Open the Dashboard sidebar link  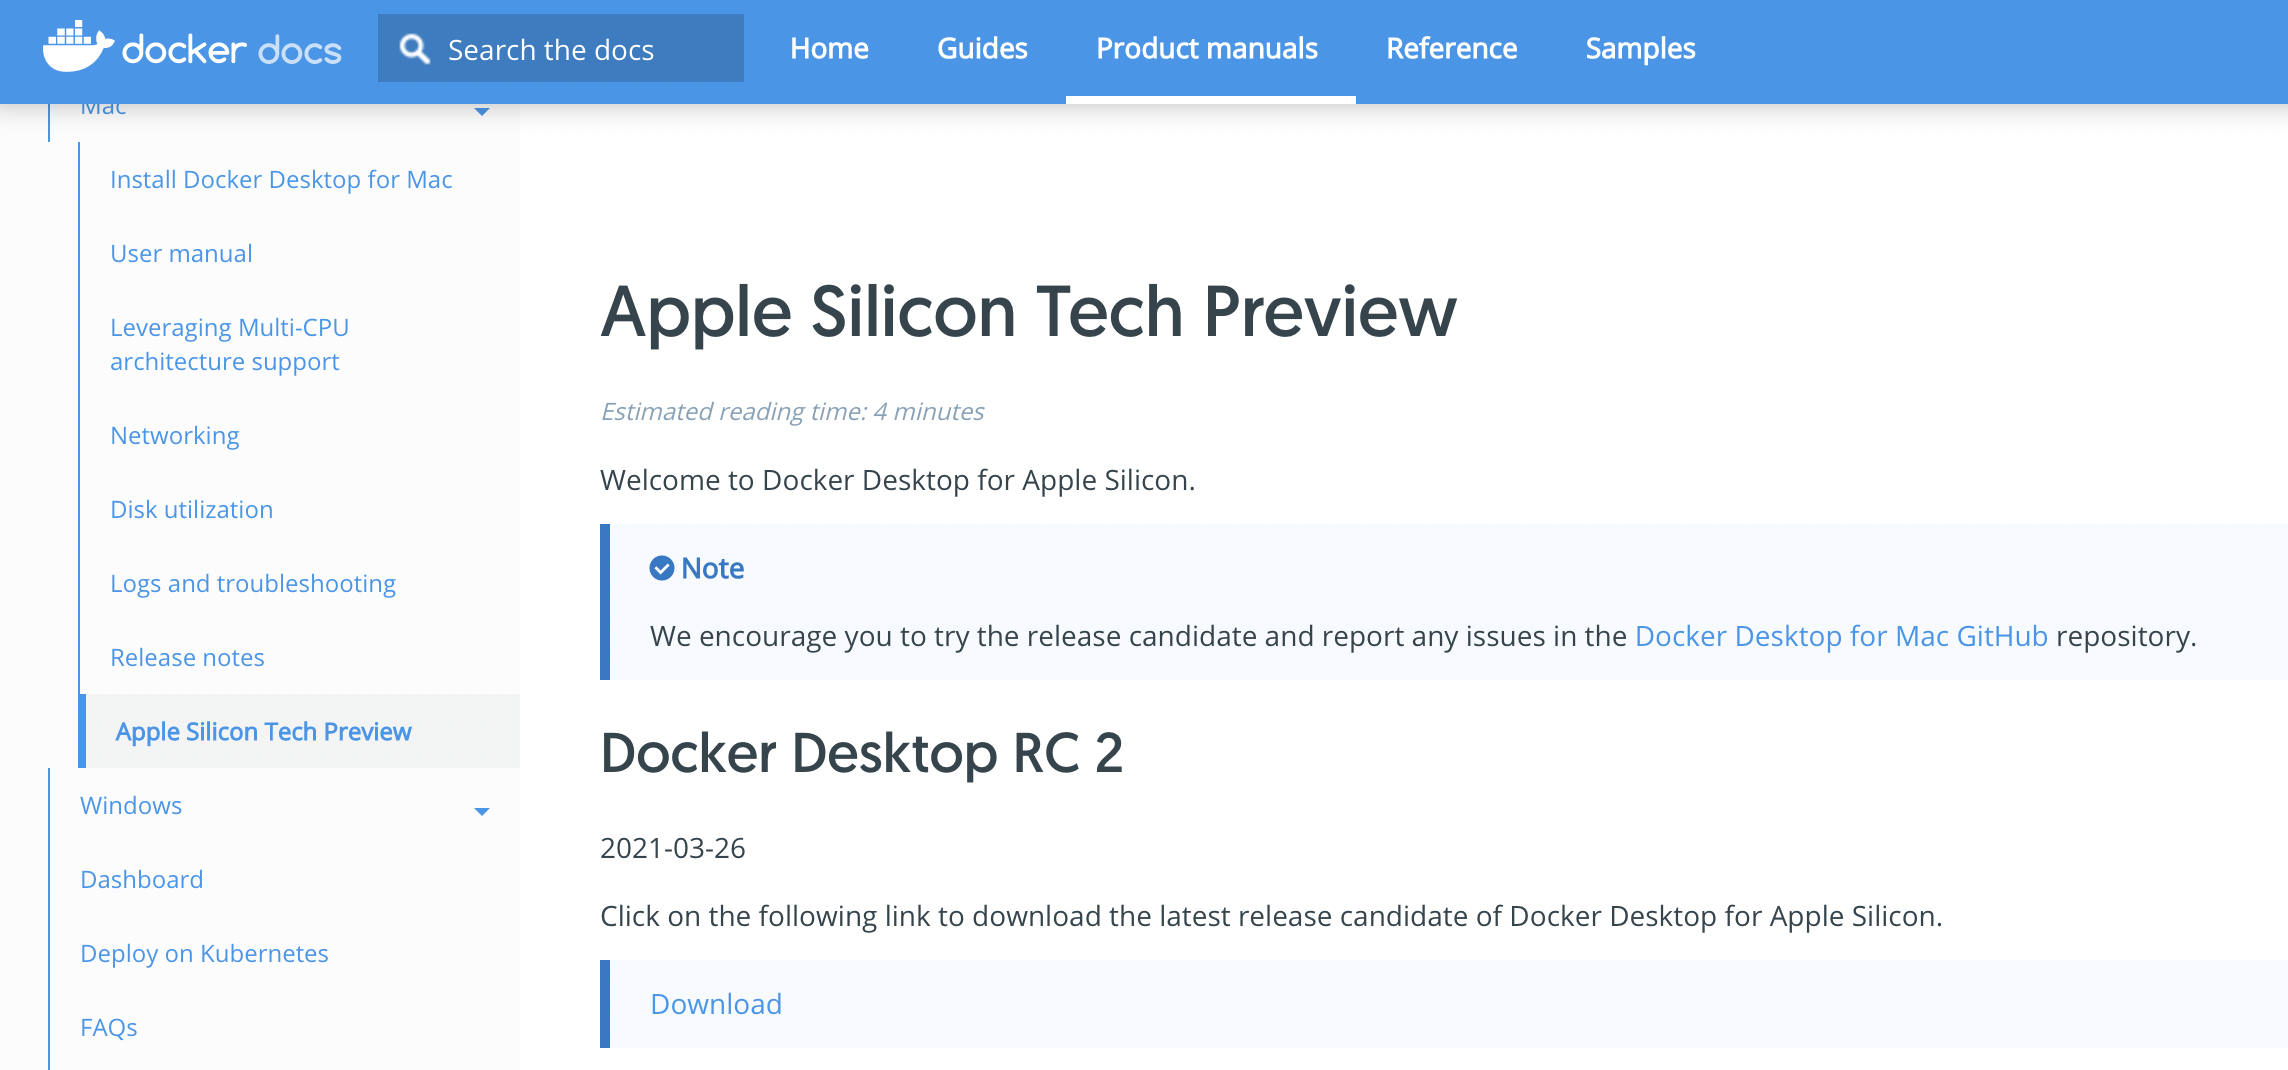tap(141, 879)
